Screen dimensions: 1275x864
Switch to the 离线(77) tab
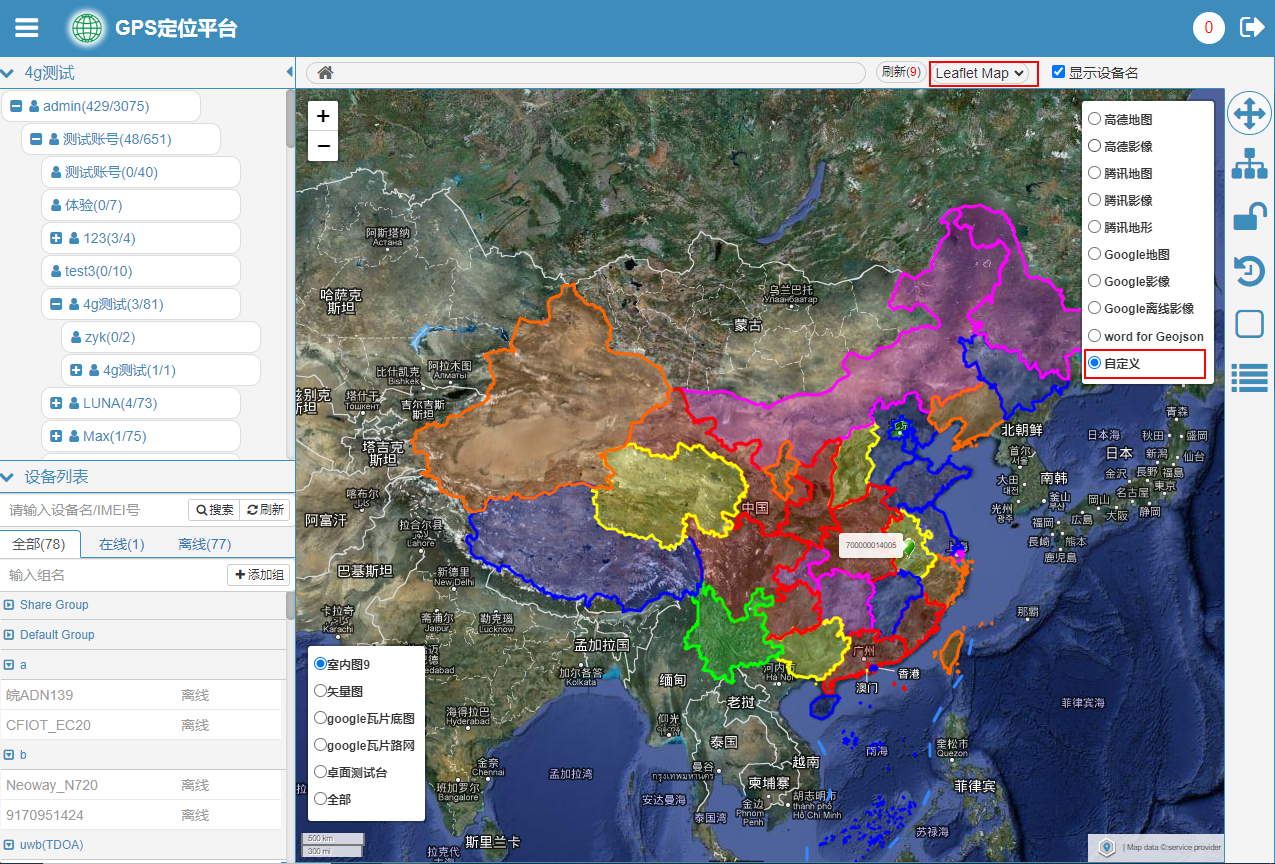204,544
